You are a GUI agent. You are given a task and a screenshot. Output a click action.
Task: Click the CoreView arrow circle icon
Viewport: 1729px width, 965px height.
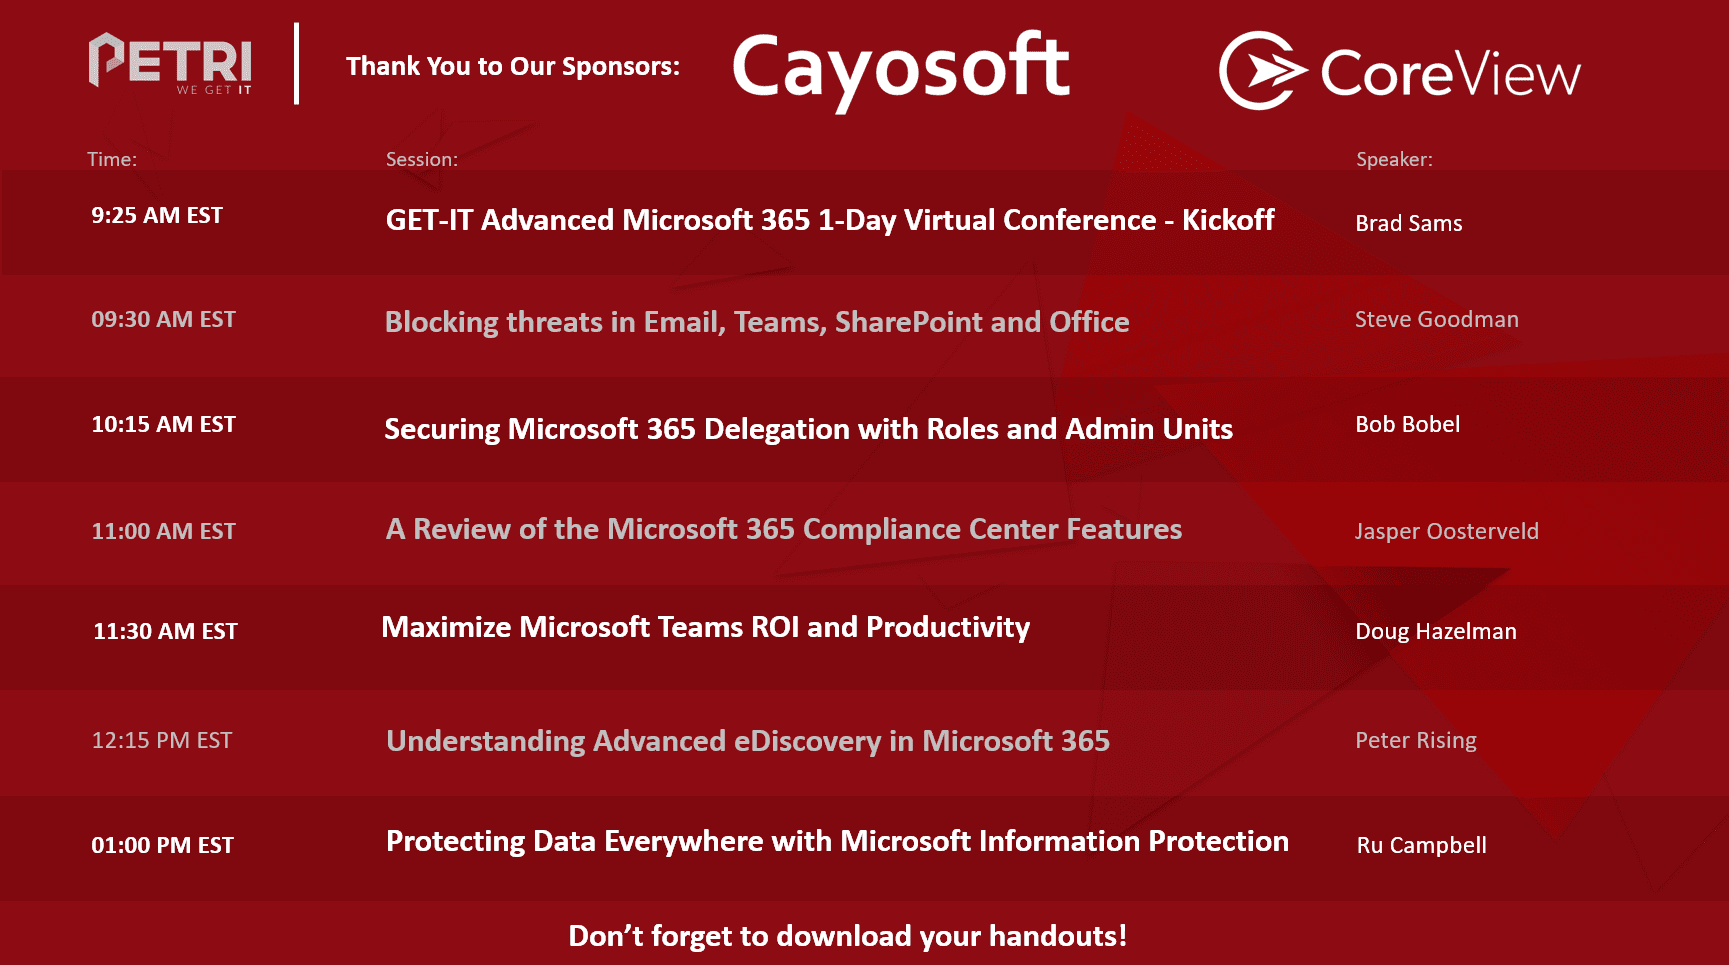click(1262, 70)
